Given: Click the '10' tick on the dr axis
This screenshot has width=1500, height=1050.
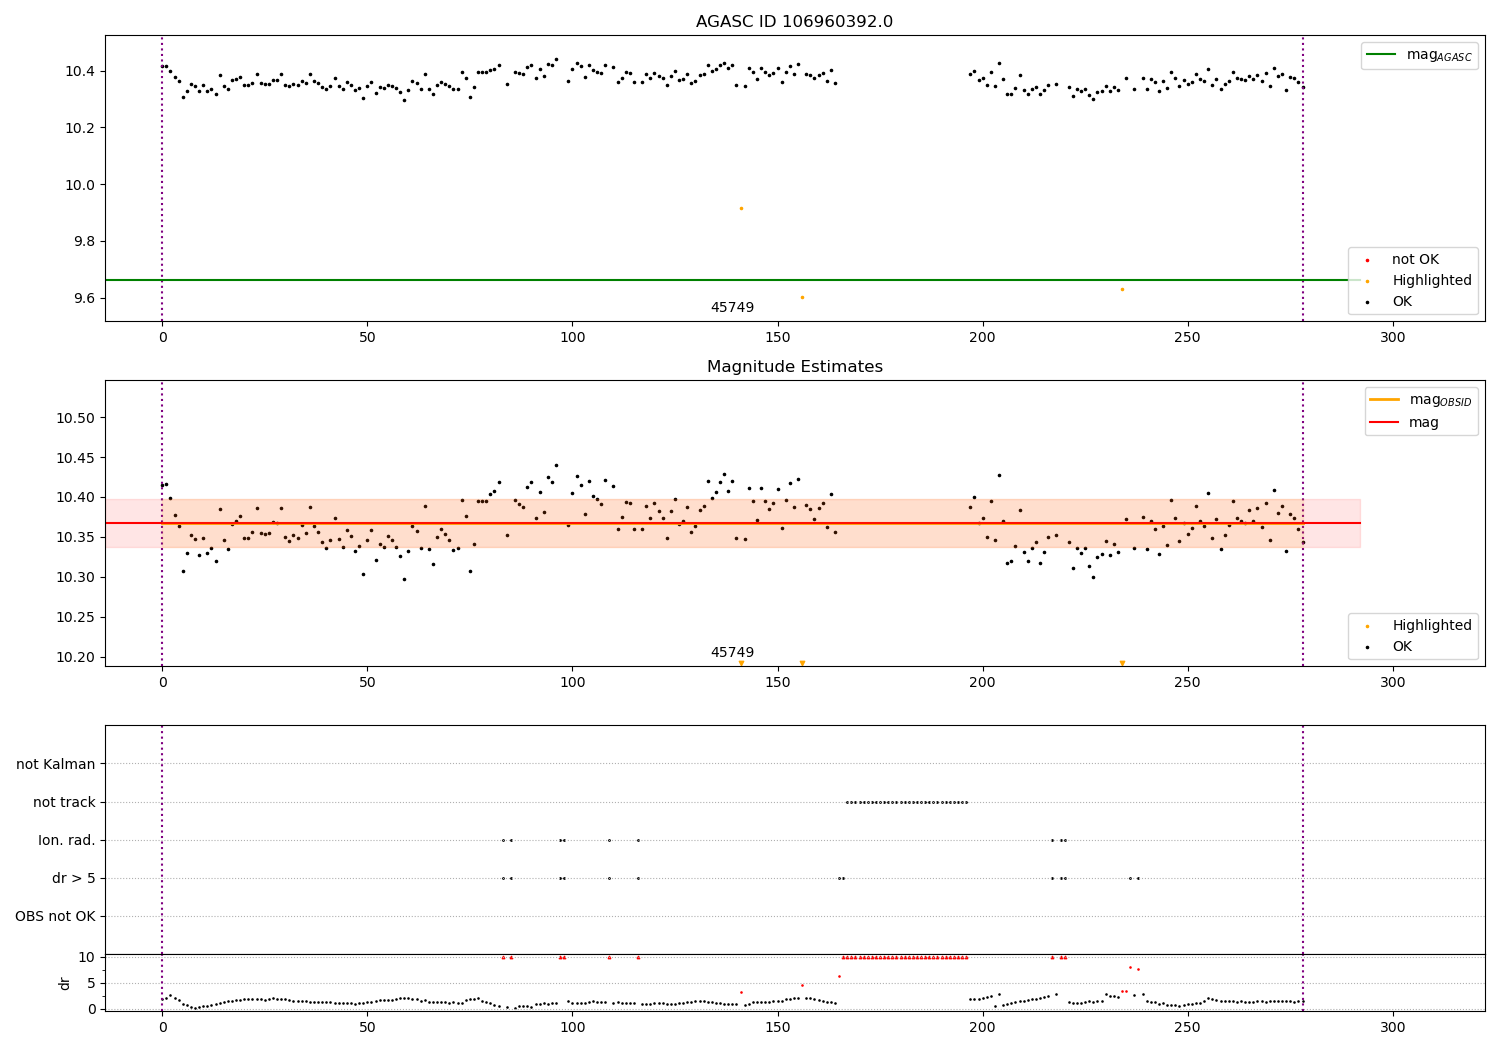Looking at the screenshot, I should 87,957.
